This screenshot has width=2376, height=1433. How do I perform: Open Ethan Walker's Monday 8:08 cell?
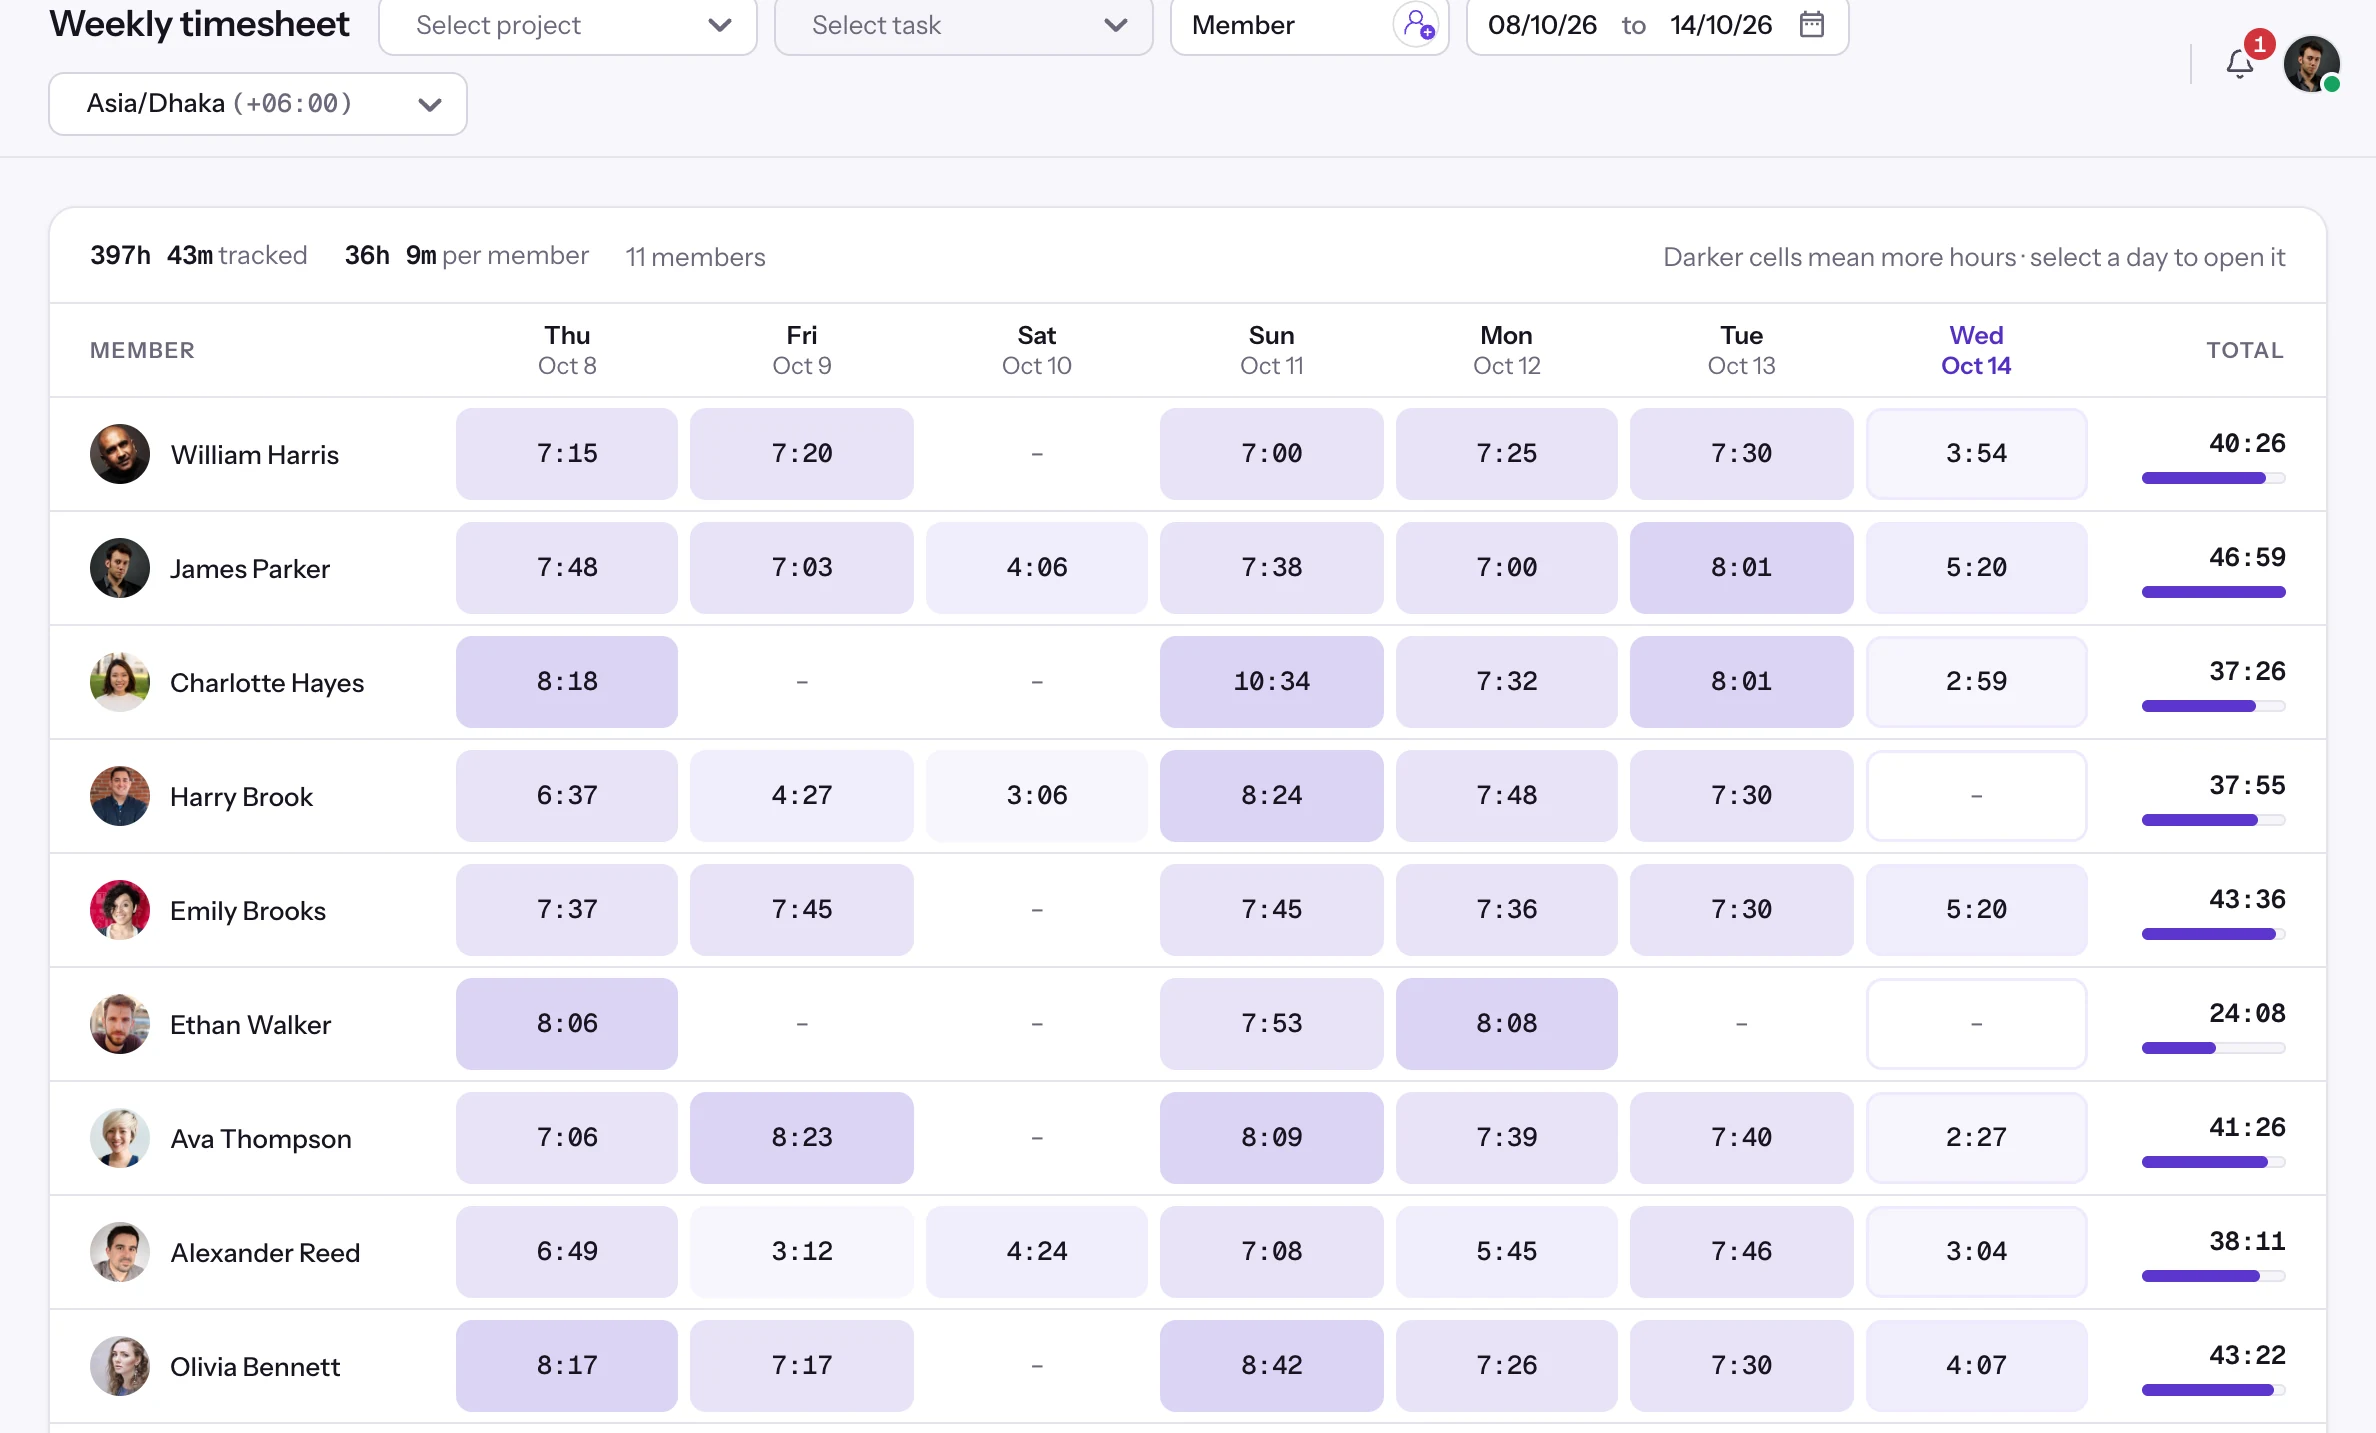[x=1507, y=1024]
